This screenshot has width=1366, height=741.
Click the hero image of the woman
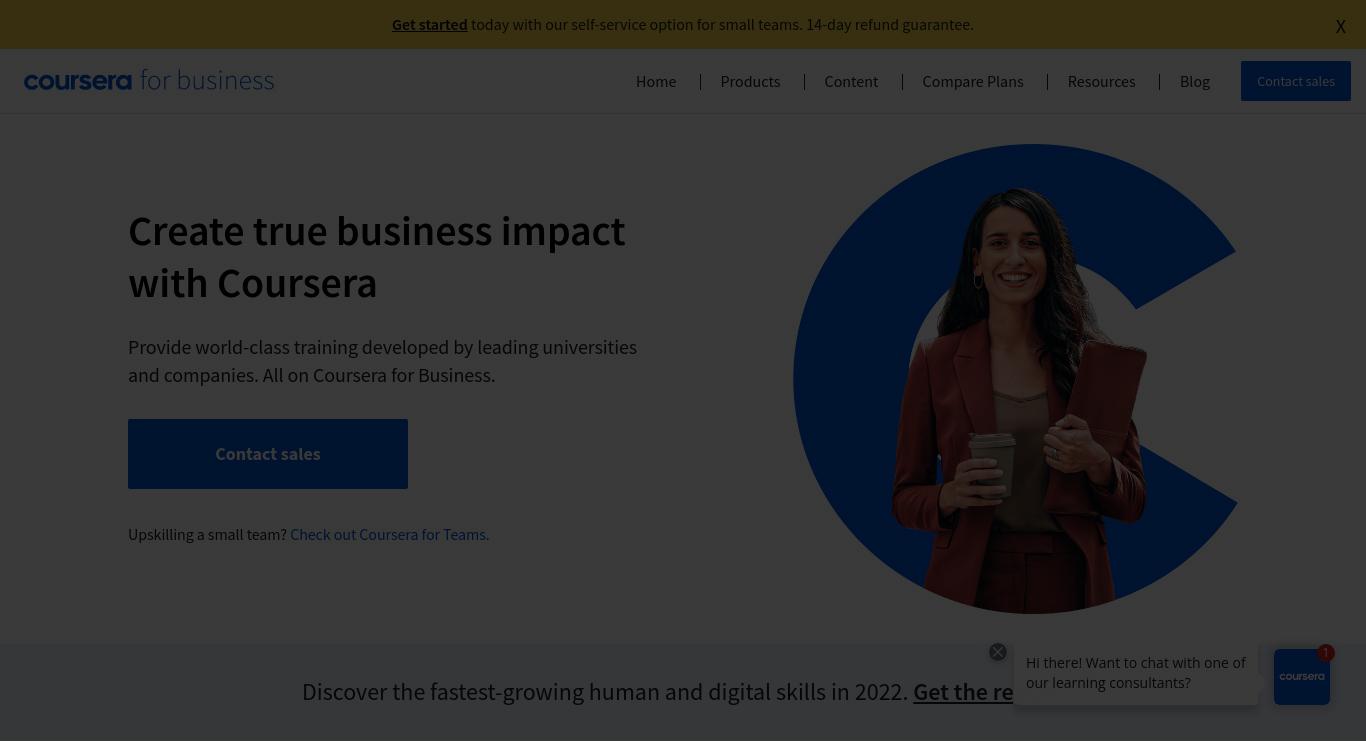(1015, 379)
